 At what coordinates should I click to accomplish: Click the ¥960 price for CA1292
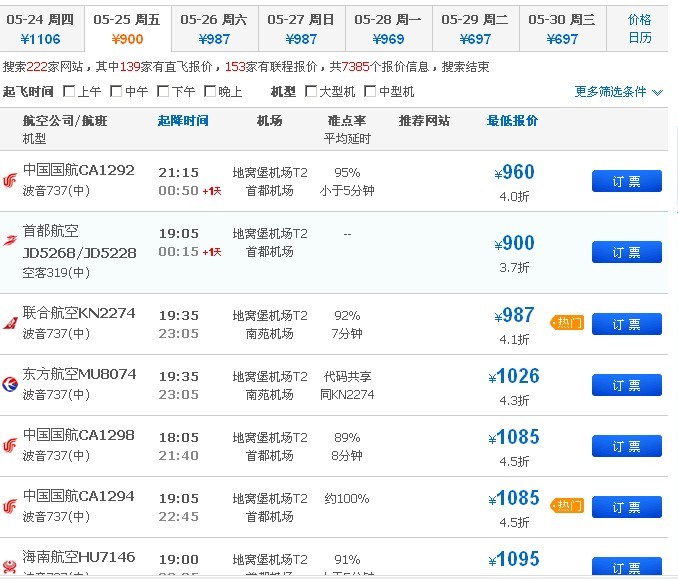point(514,173)
